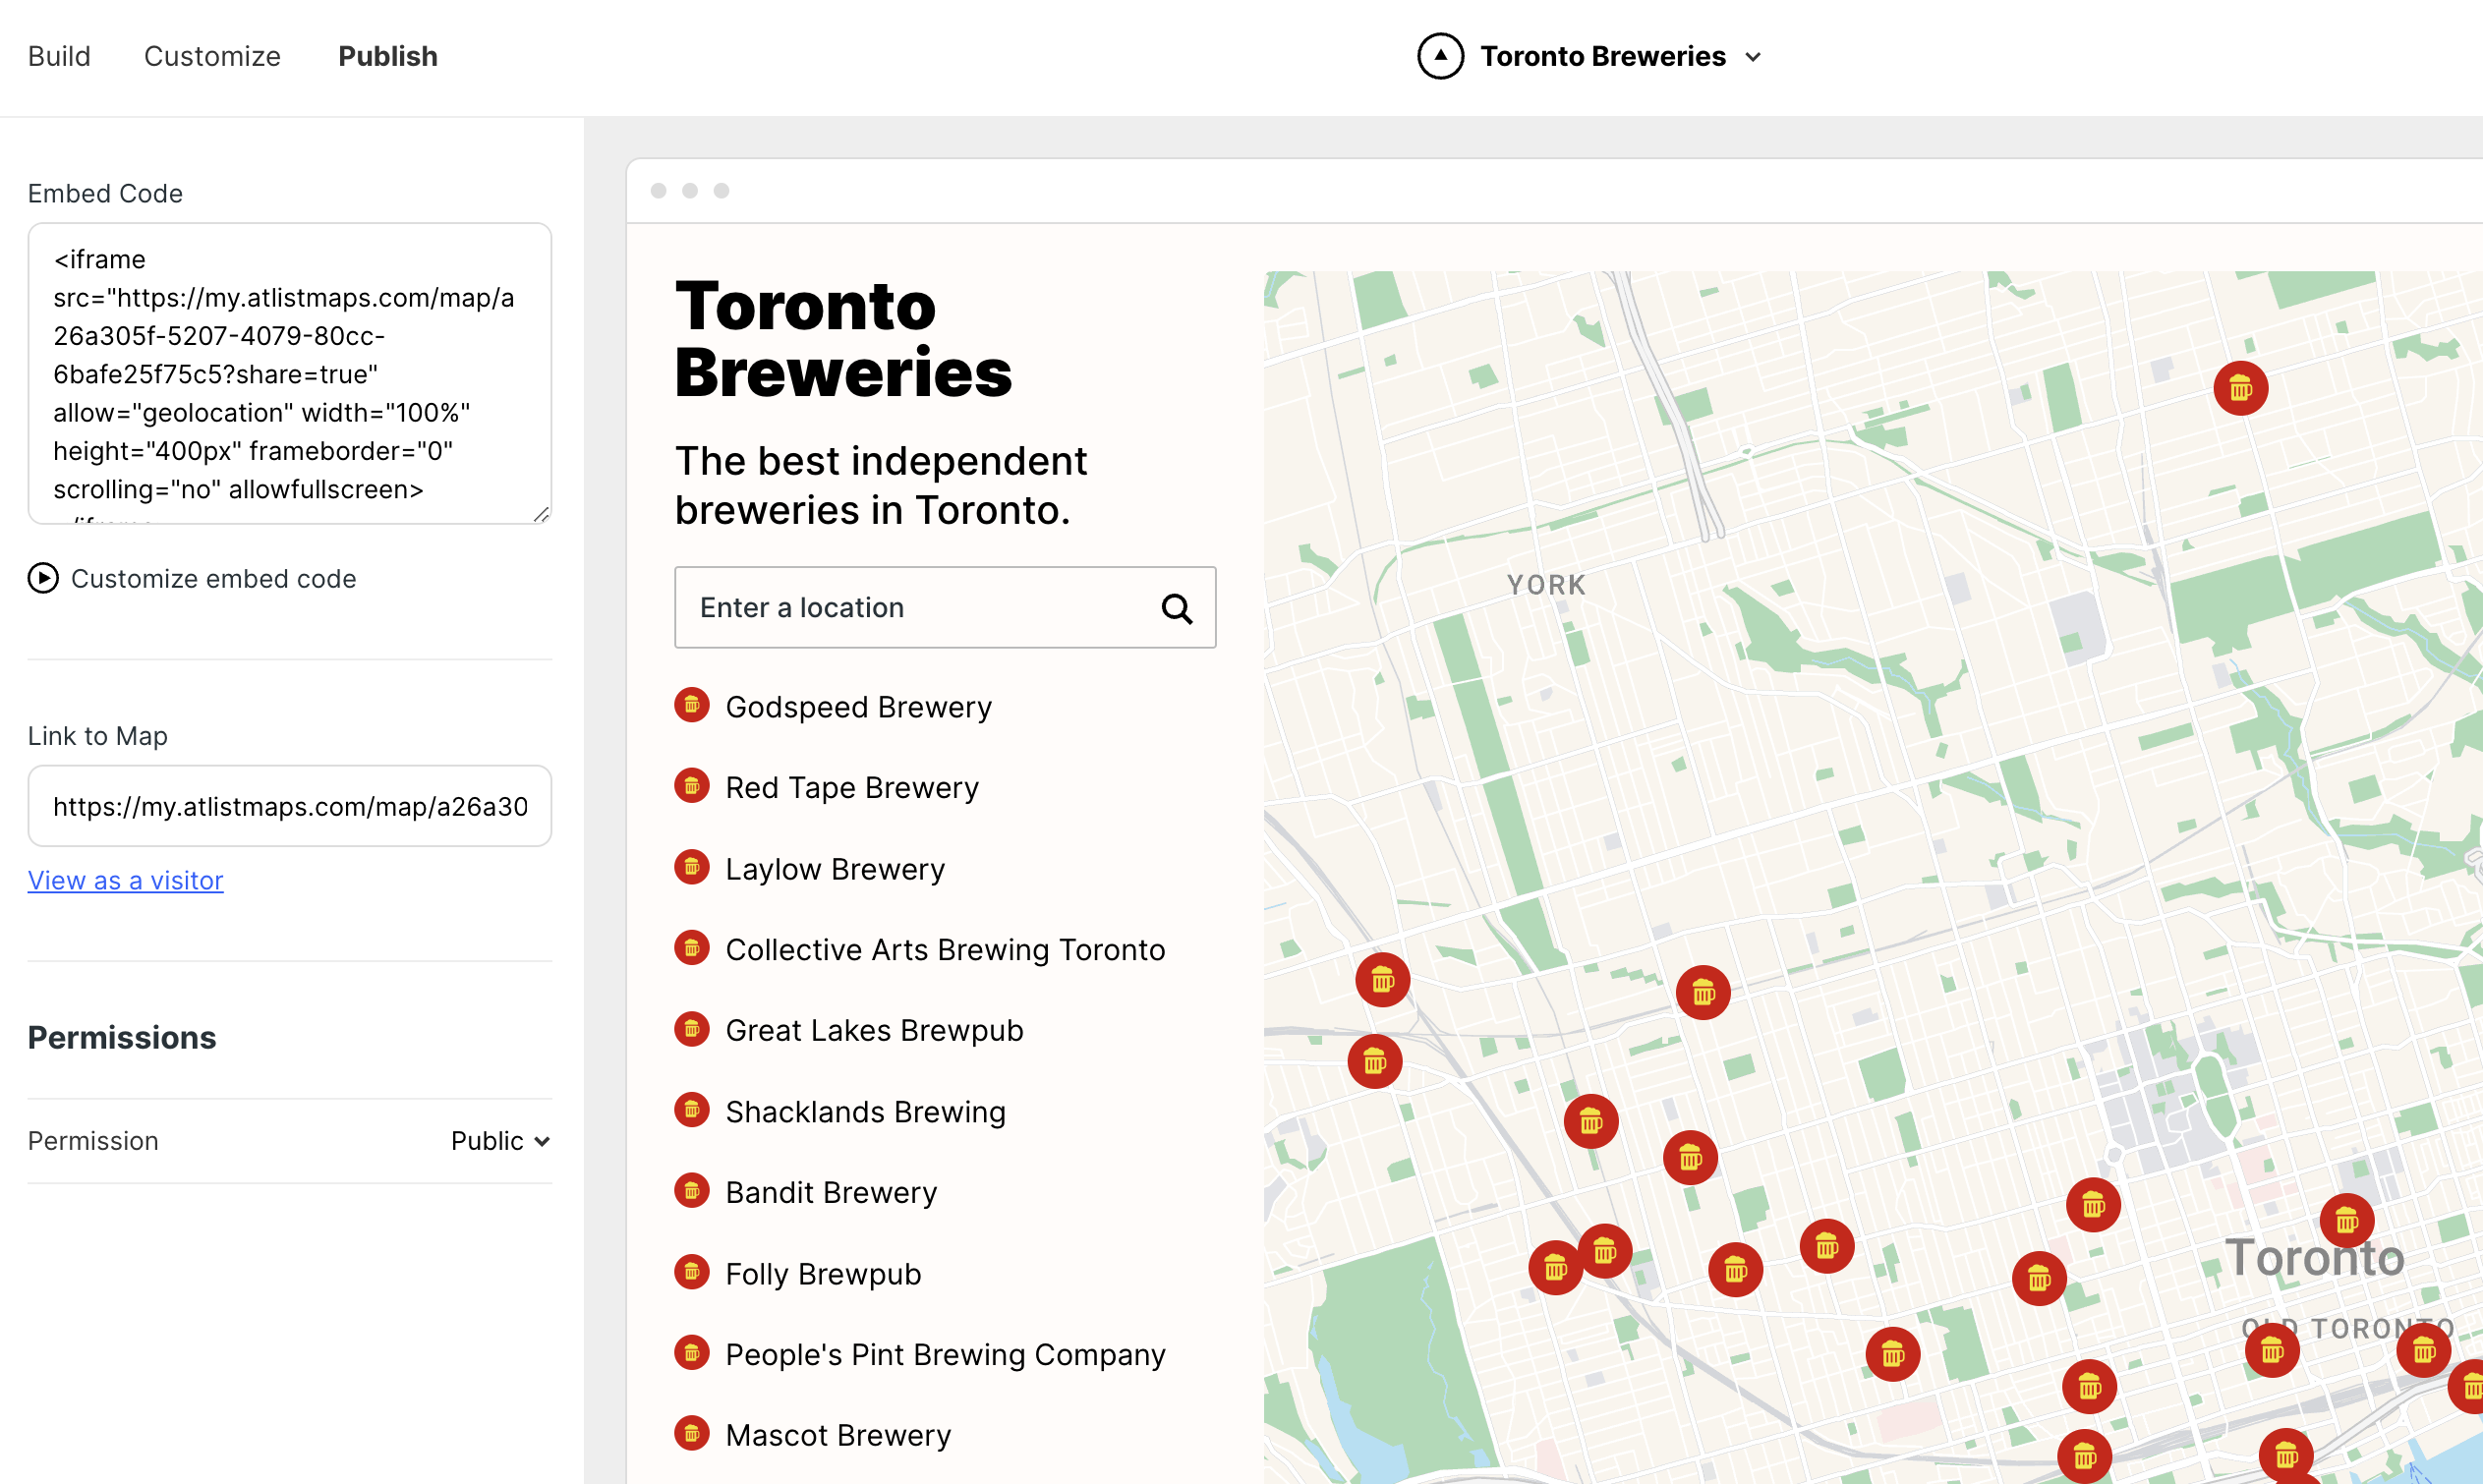Select Godspeed Brewery in the list
This screenshot has width=2483, height=1484.
858,707
